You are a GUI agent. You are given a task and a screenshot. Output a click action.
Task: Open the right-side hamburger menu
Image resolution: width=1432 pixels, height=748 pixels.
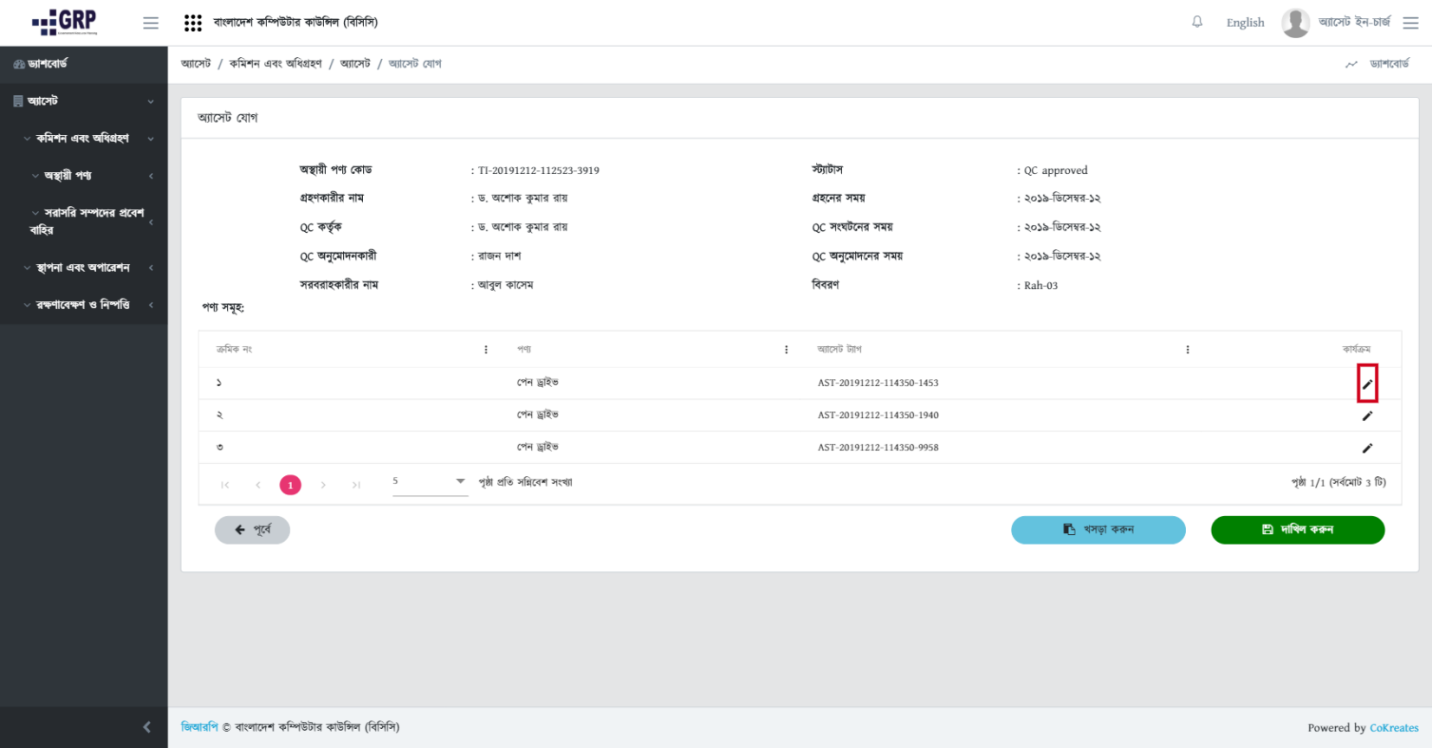(1410, 23)
